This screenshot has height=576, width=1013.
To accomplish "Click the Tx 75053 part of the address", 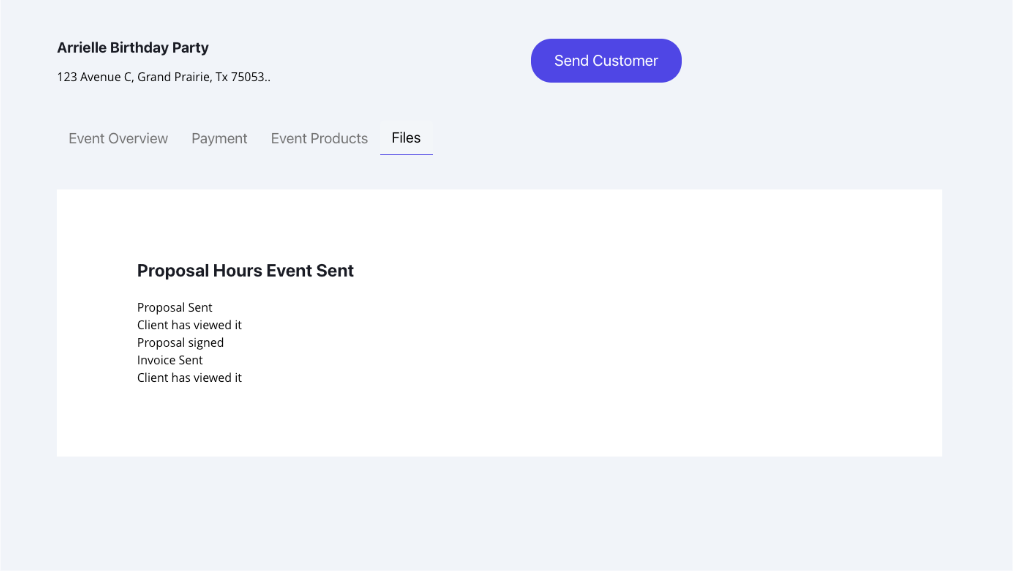I will click(239, 77).
